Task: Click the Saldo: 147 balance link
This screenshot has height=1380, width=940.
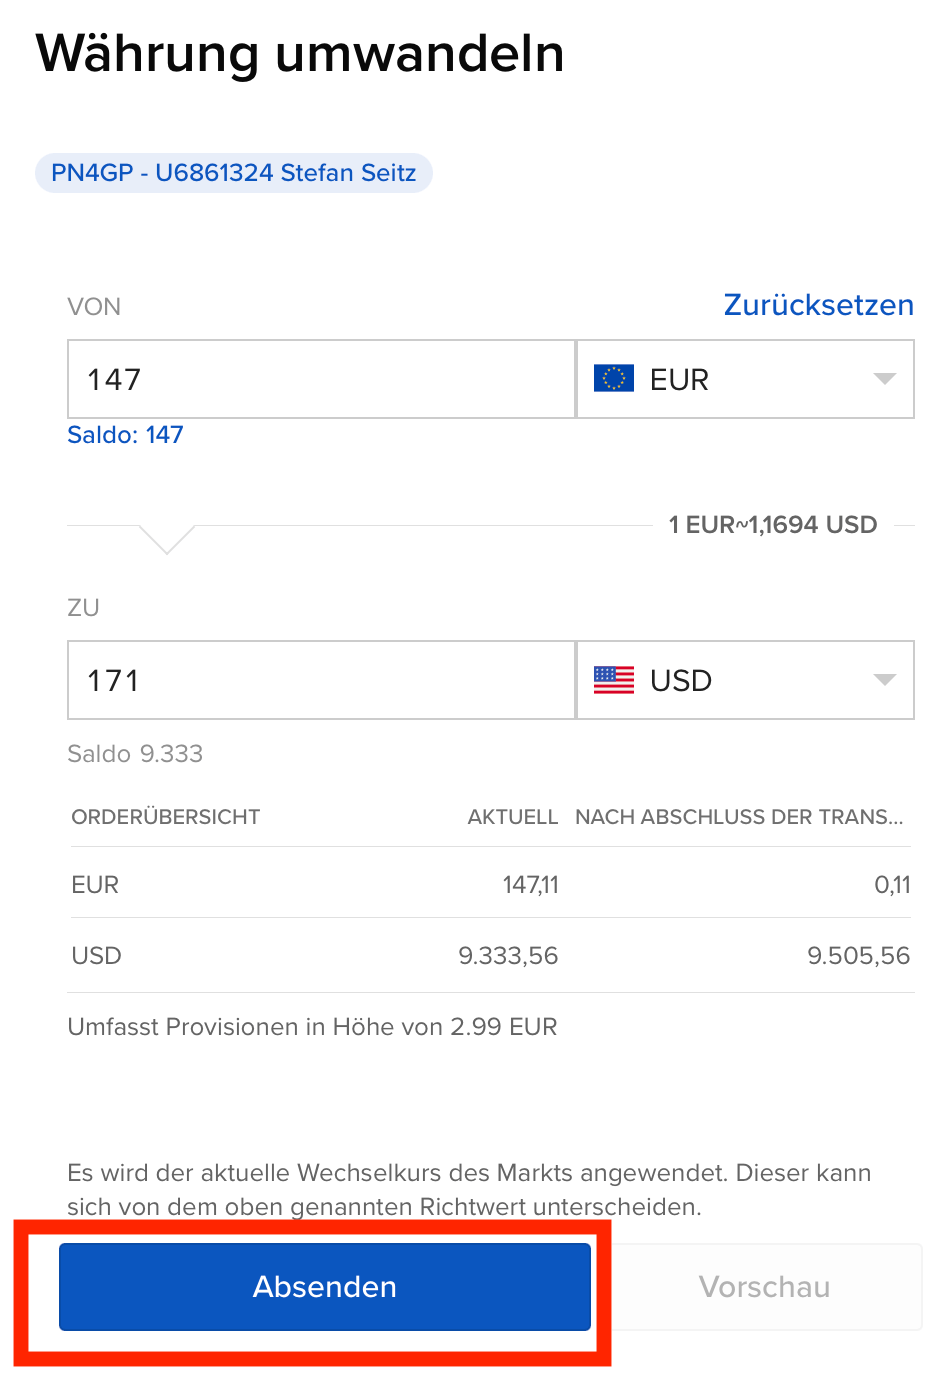Action: point(125,435)
